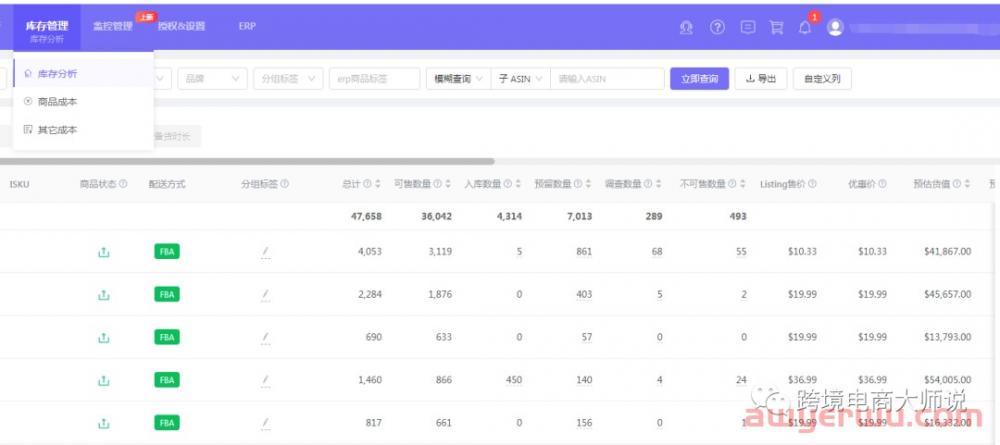The image size is (1000, 445).
Task: Click the estimated value $45,657.00
Action: (947, 295)
